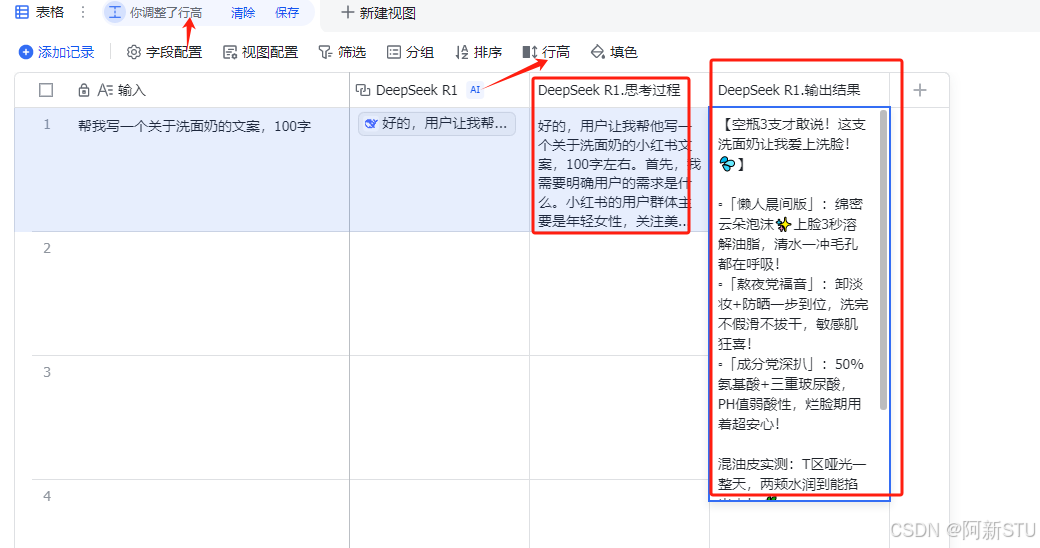Screen dimensions: 1040x548
Task: Click the 添加记录 add record button
Action: 56,52
